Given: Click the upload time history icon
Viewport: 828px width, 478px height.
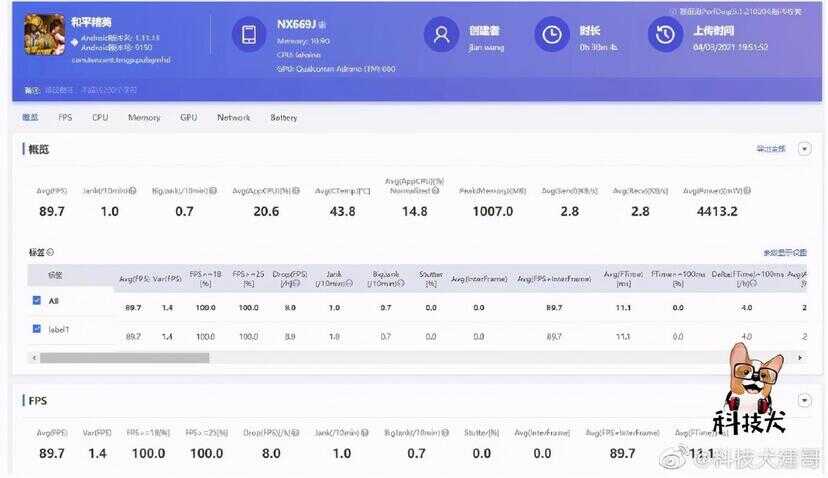Looking at the screenshot, I should (665, 35).
